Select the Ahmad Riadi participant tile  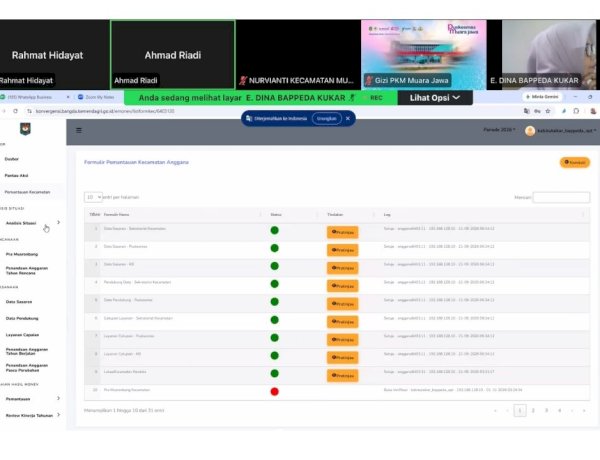click(173, 55)
